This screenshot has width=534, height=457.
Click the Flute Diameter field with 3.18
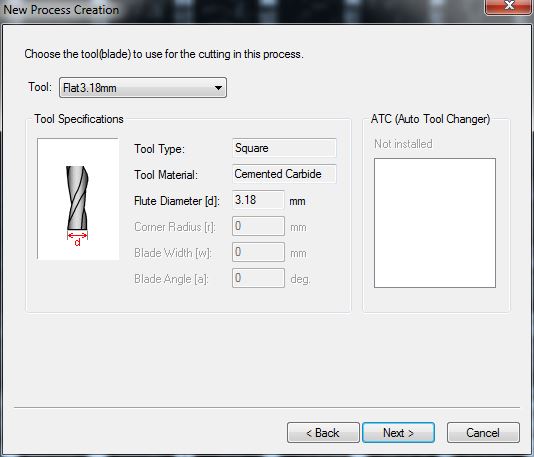pos(258,200)
